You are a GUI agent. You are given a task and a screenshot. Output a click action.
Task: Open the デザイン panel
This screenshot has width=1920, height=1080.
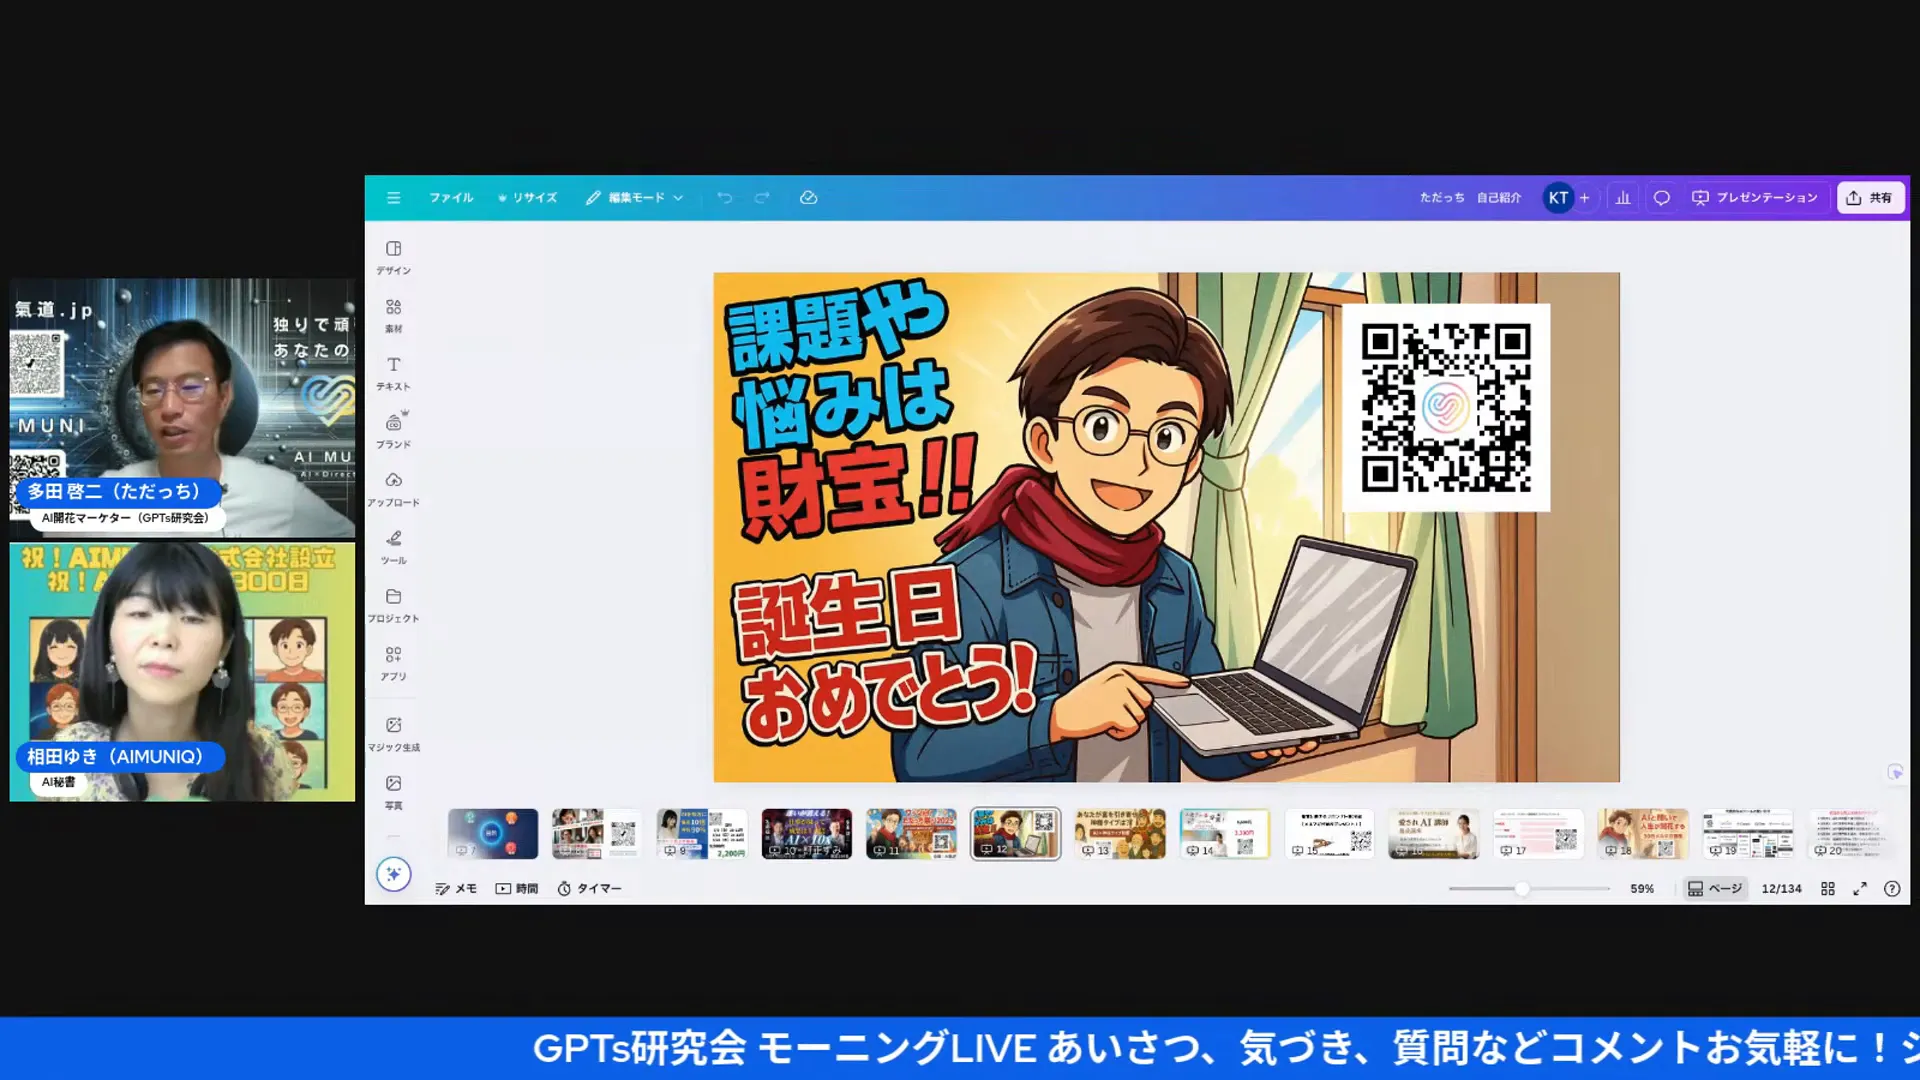pos(393,257)
